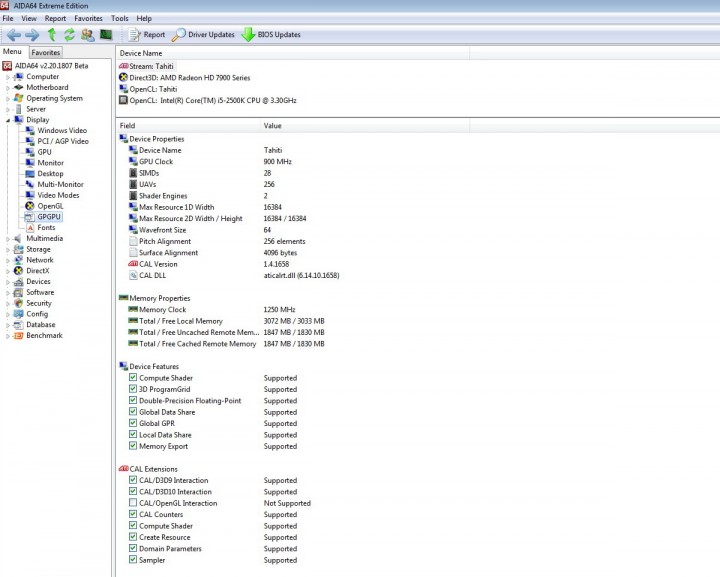This screenshot has height=577, width=720.
Task: Click the Forward arrow toolbar icon
Action: click(32, 35)
